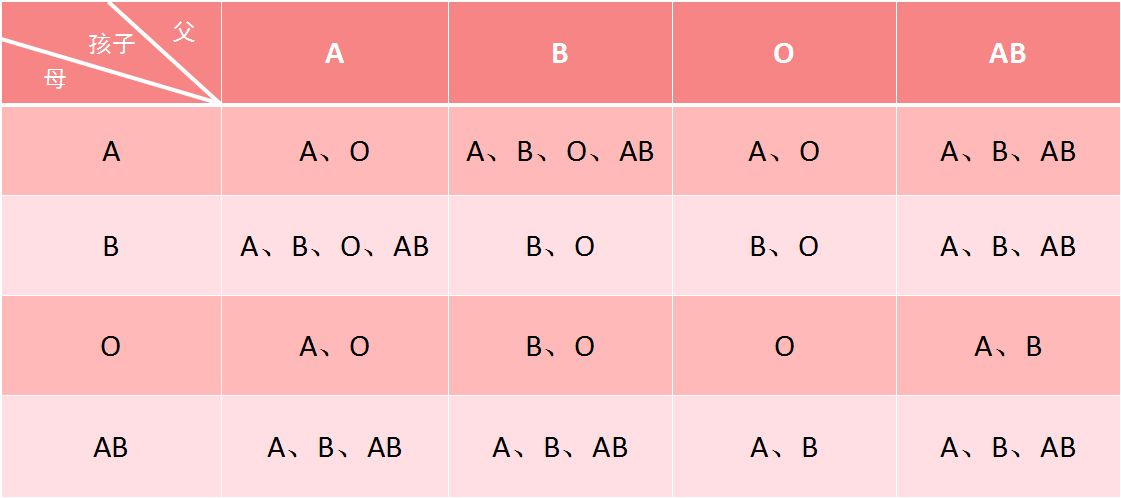Select the mother row label B

111,246
